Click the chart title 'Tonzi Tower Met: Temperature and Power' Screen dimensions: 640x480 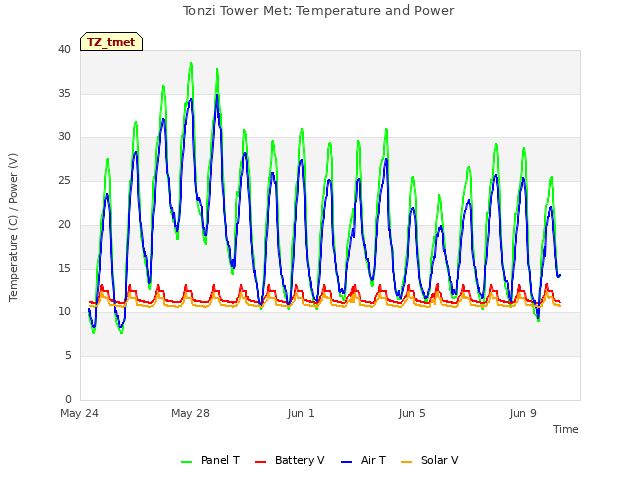tap(318, 11)
